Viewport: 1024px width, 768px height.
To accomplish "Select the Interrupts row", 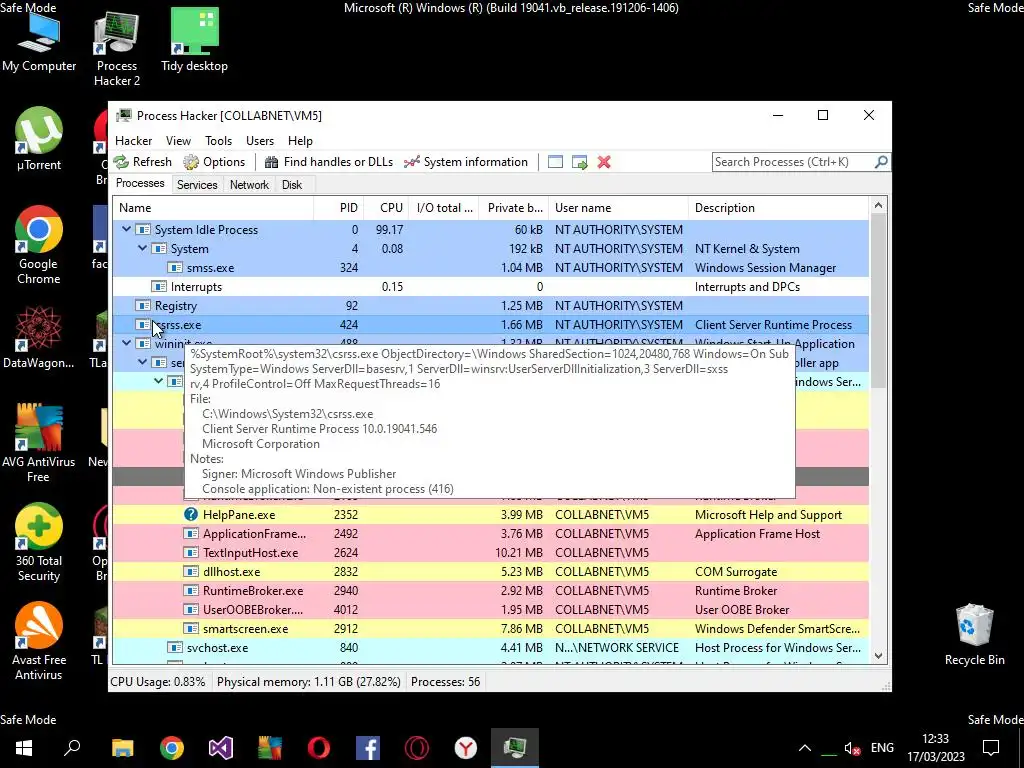I will (490, 287).
